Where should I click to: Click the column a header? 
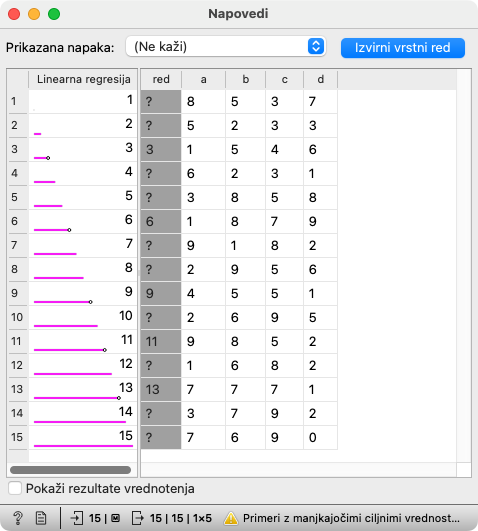[203, 79]
